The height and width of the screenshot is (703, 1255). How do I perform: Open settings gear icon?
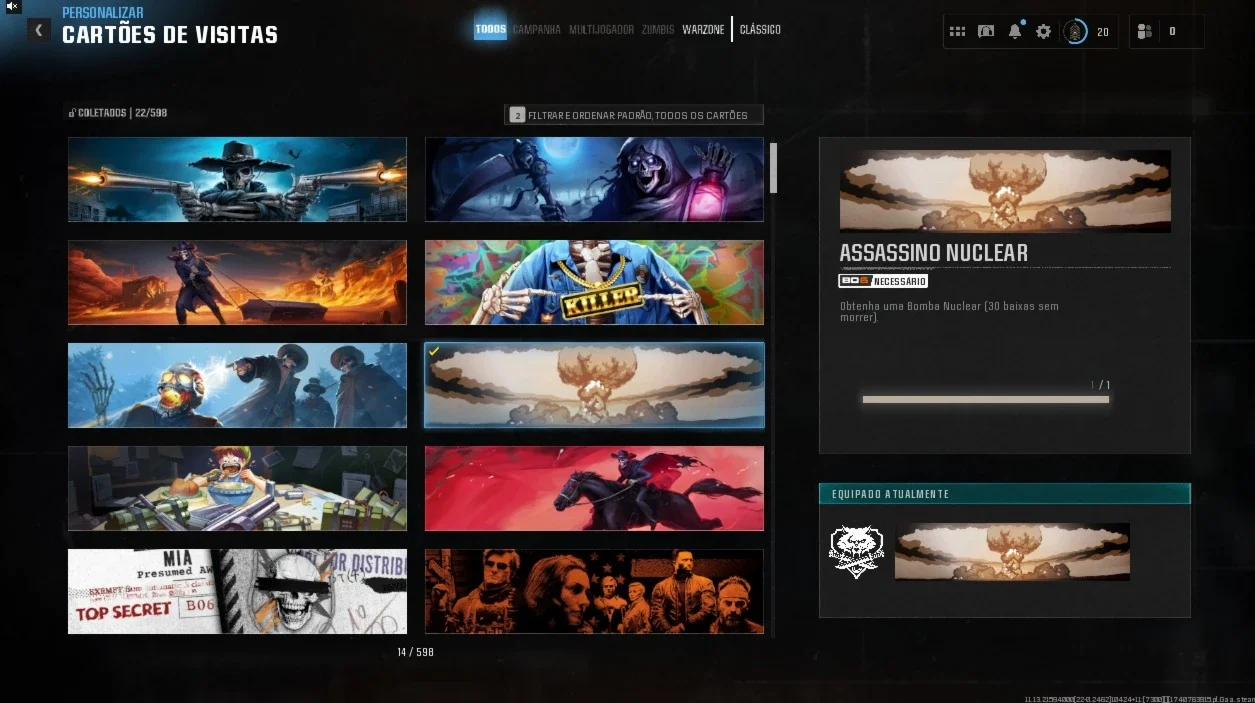(x=1043, y=31)
